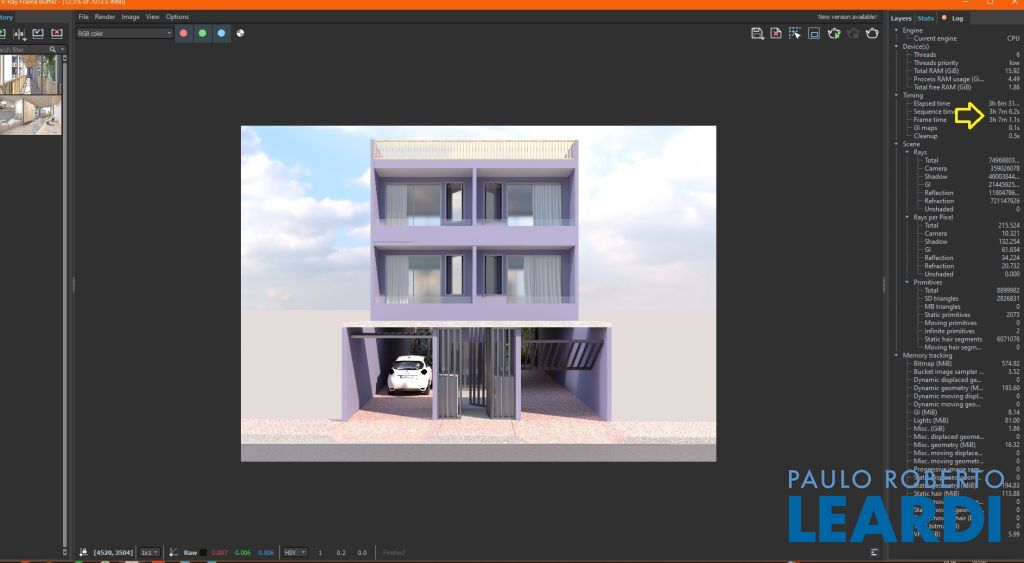Image resolution: width=1024 pixels, height=563 pixels.
Task: Click the black Raw color swatch
Action: (x=205, y=552)
